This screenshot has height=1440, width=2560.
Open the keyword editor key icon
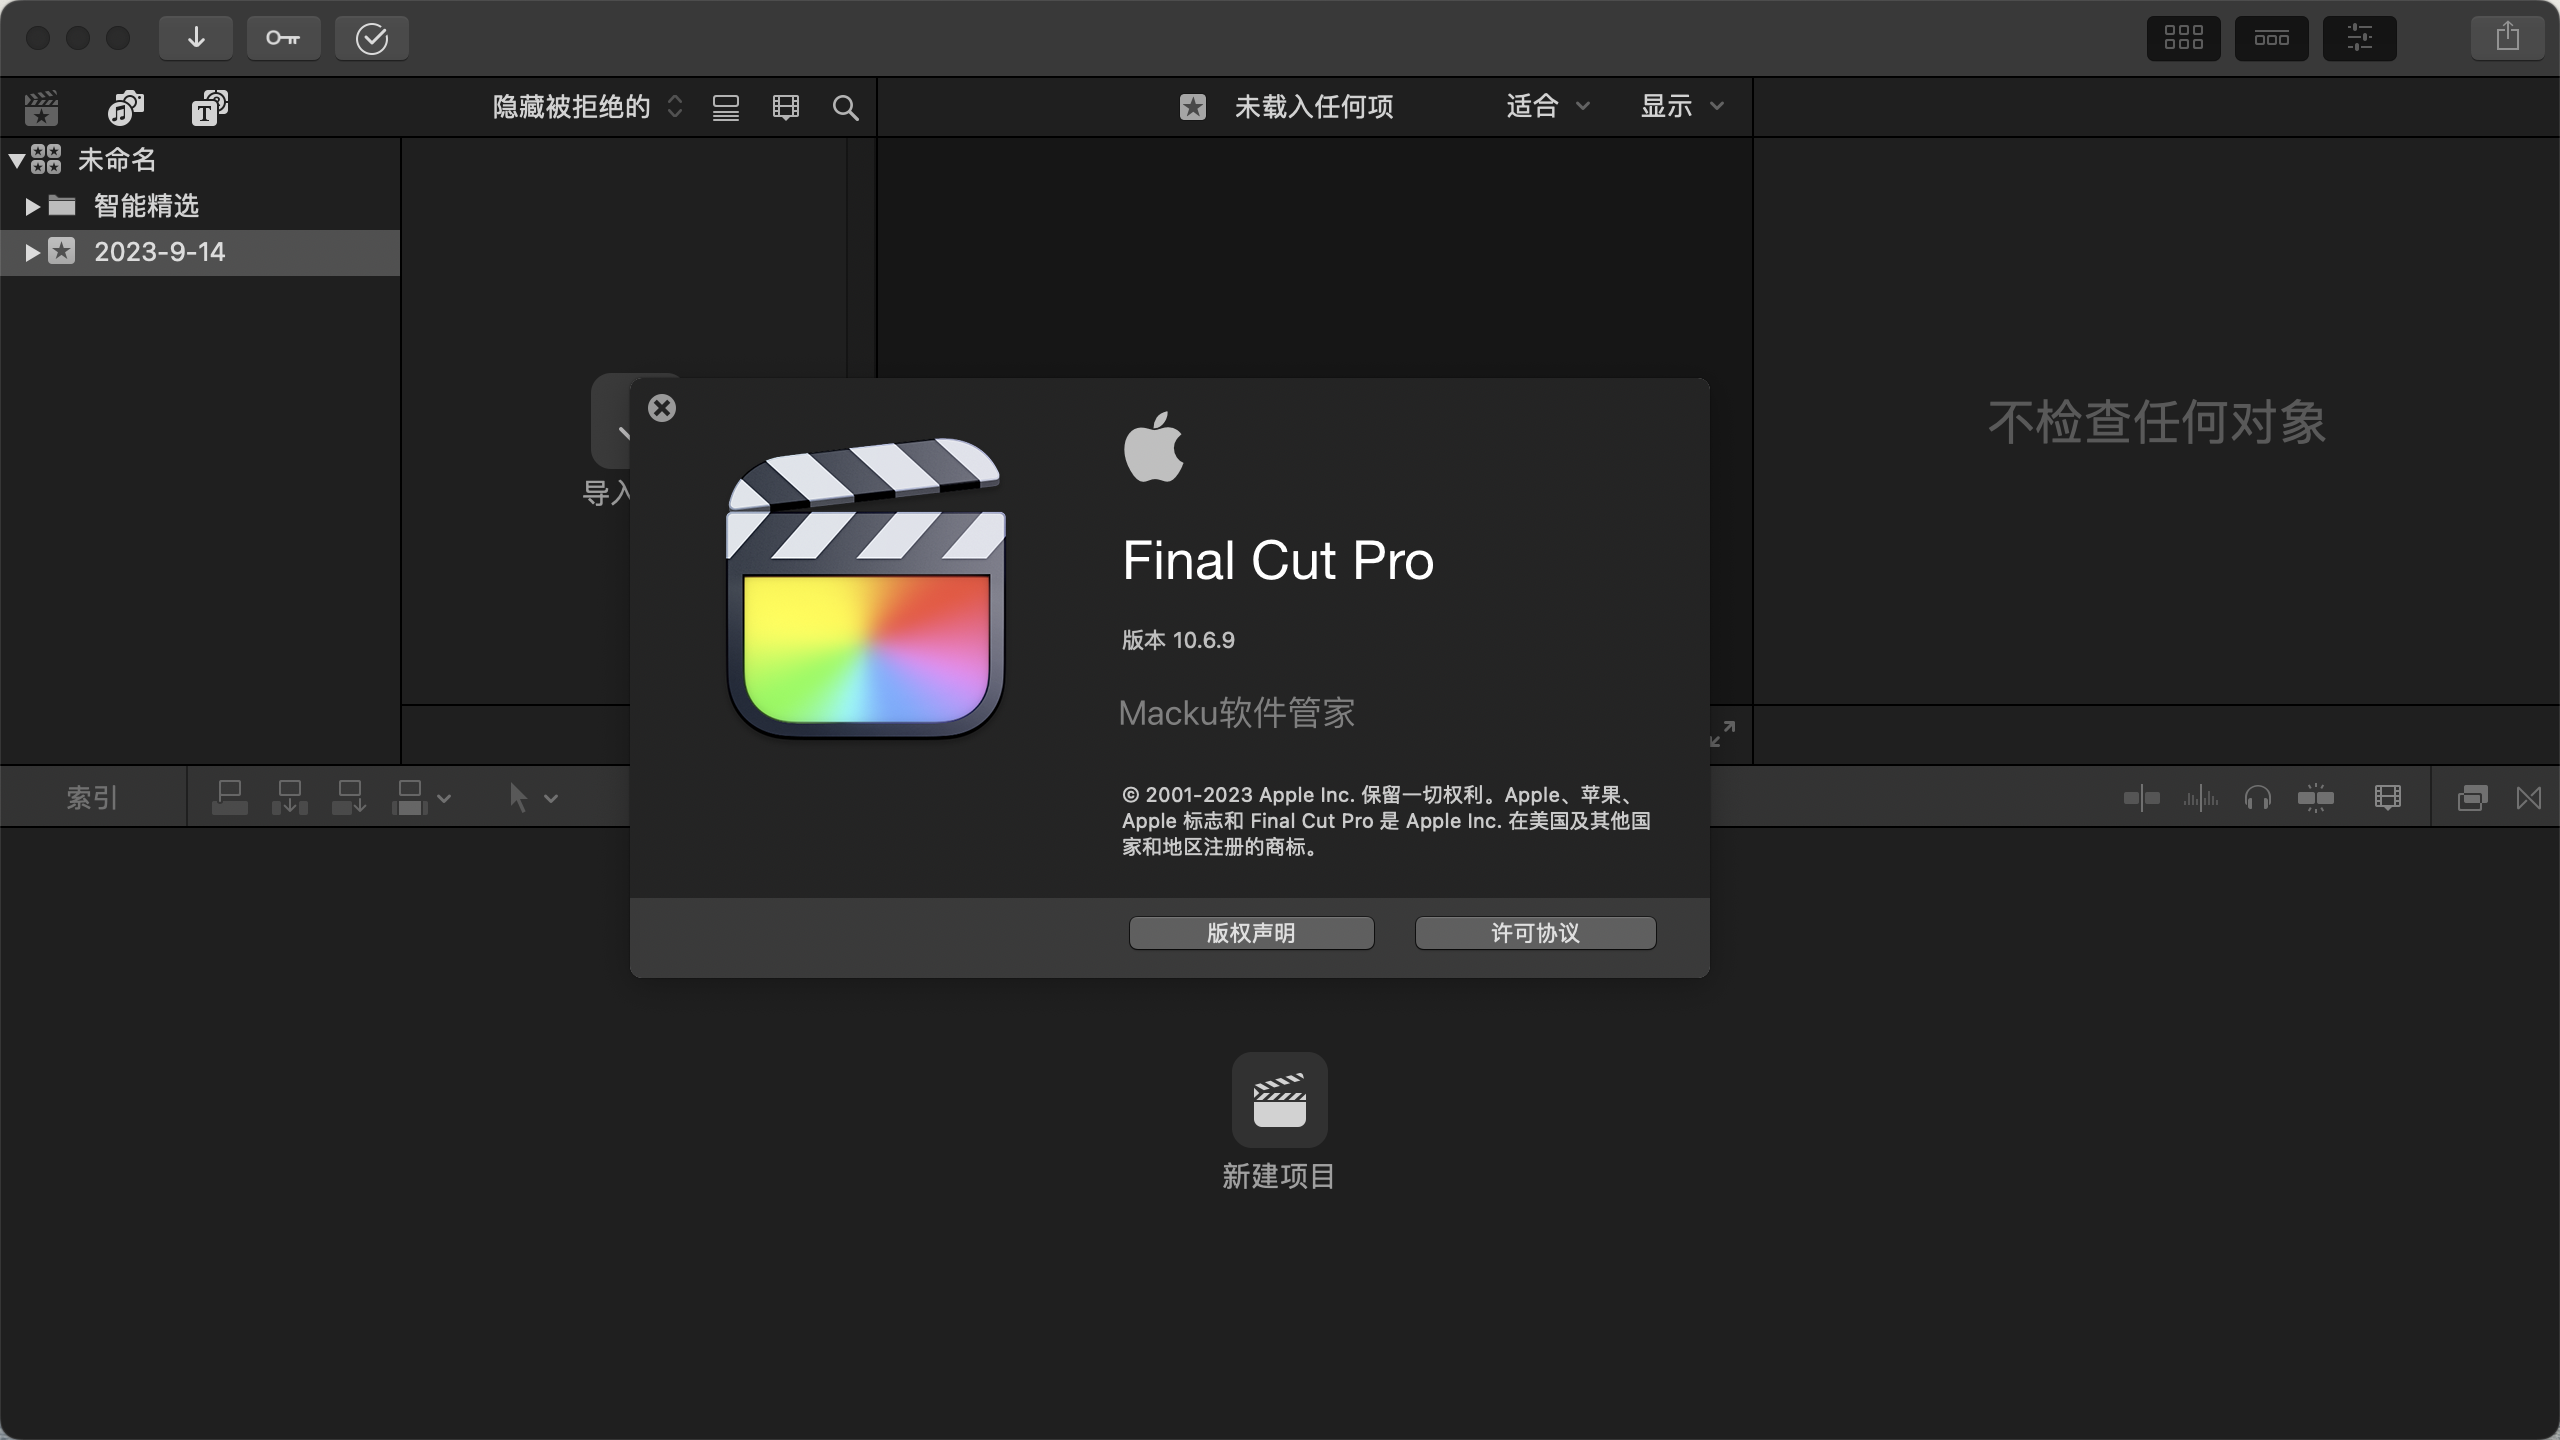[283, 38]
